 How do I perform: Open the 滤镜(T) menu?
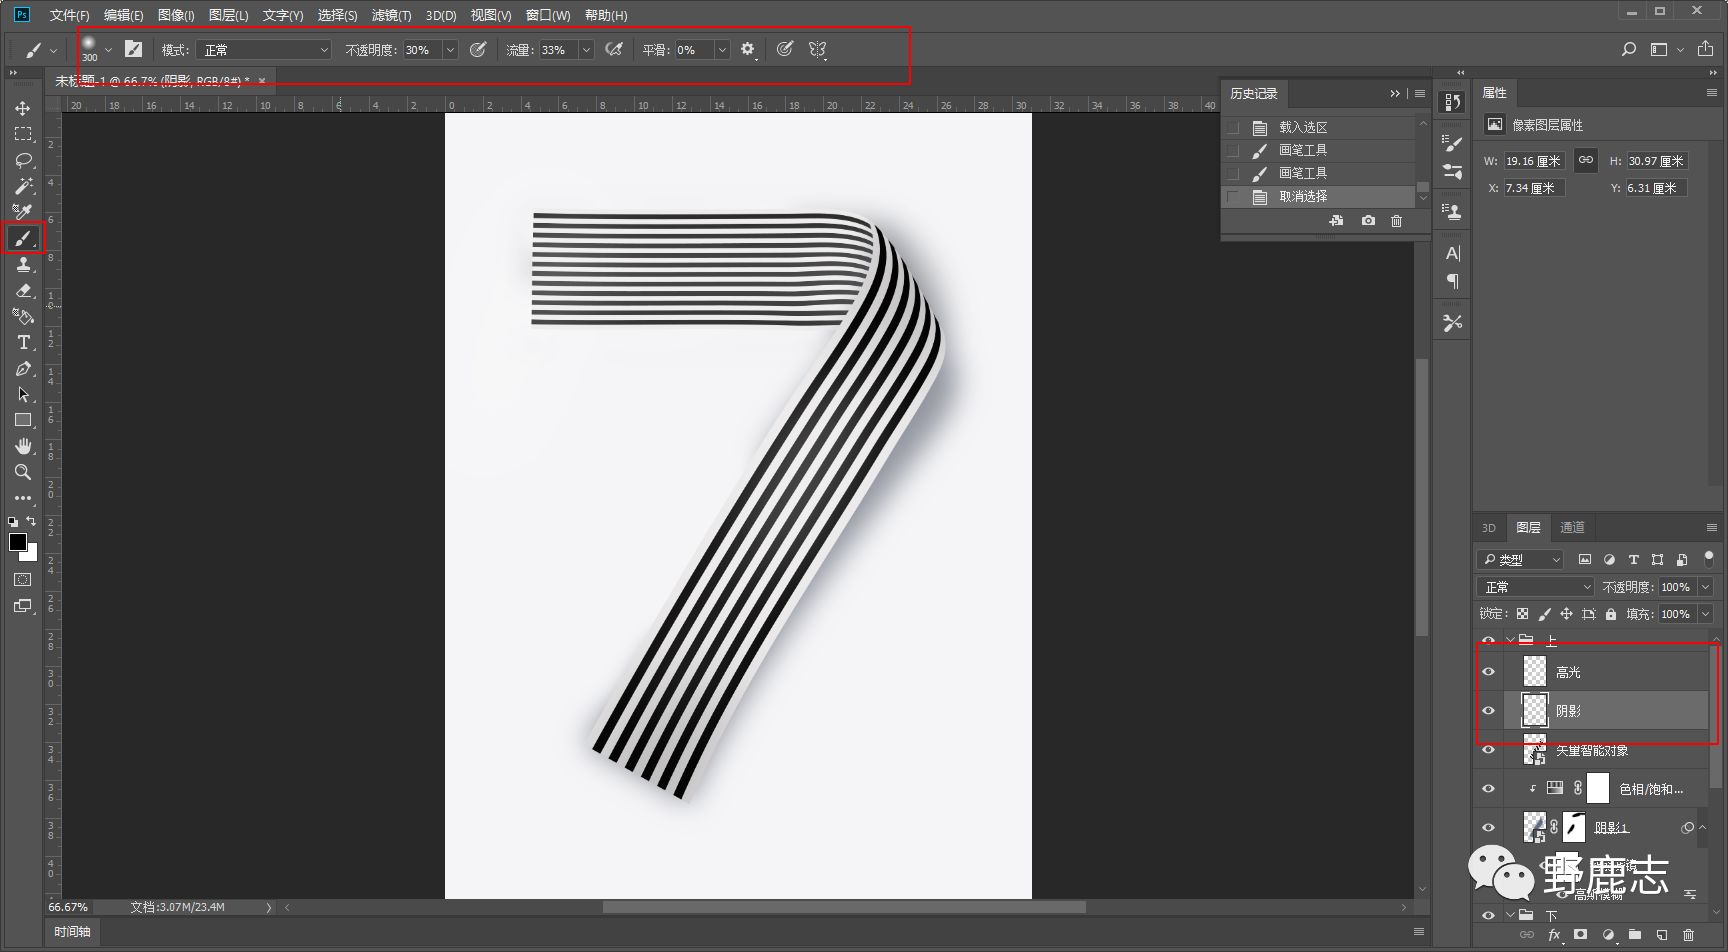pyautogui.click(x=391, y=15)
